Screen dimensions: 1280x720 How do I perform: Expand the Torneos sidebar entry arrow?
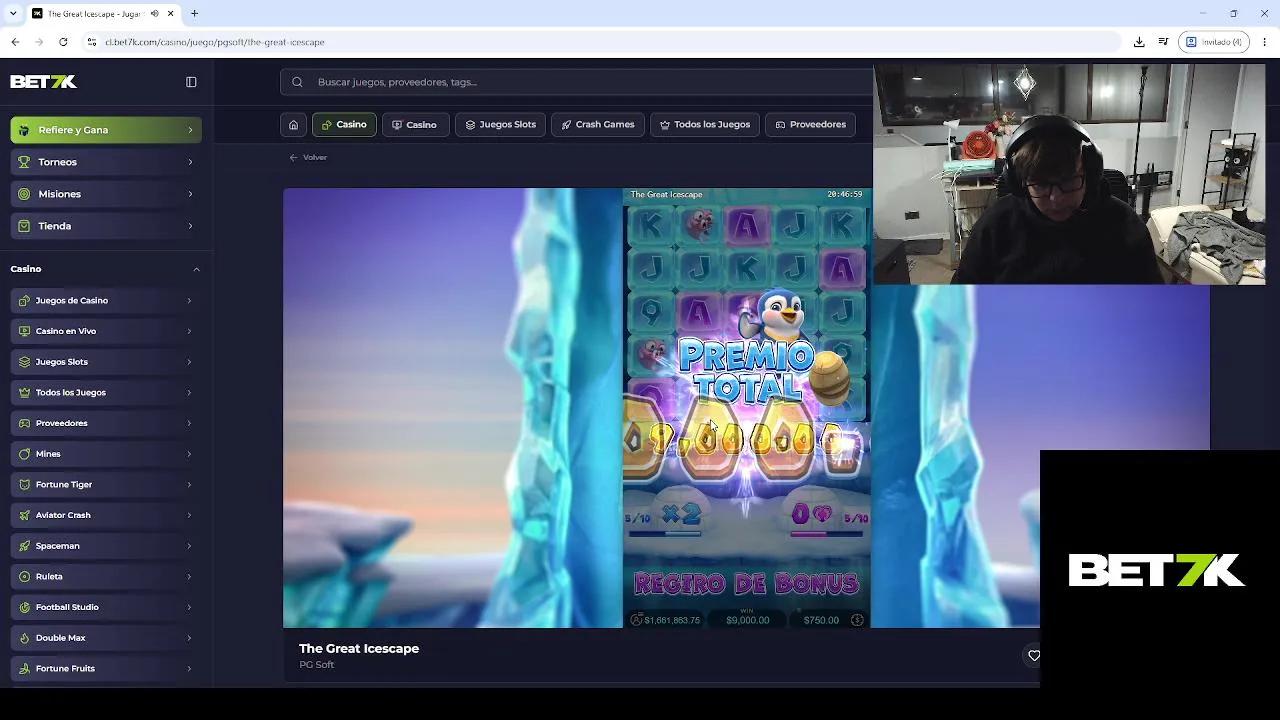190,162
